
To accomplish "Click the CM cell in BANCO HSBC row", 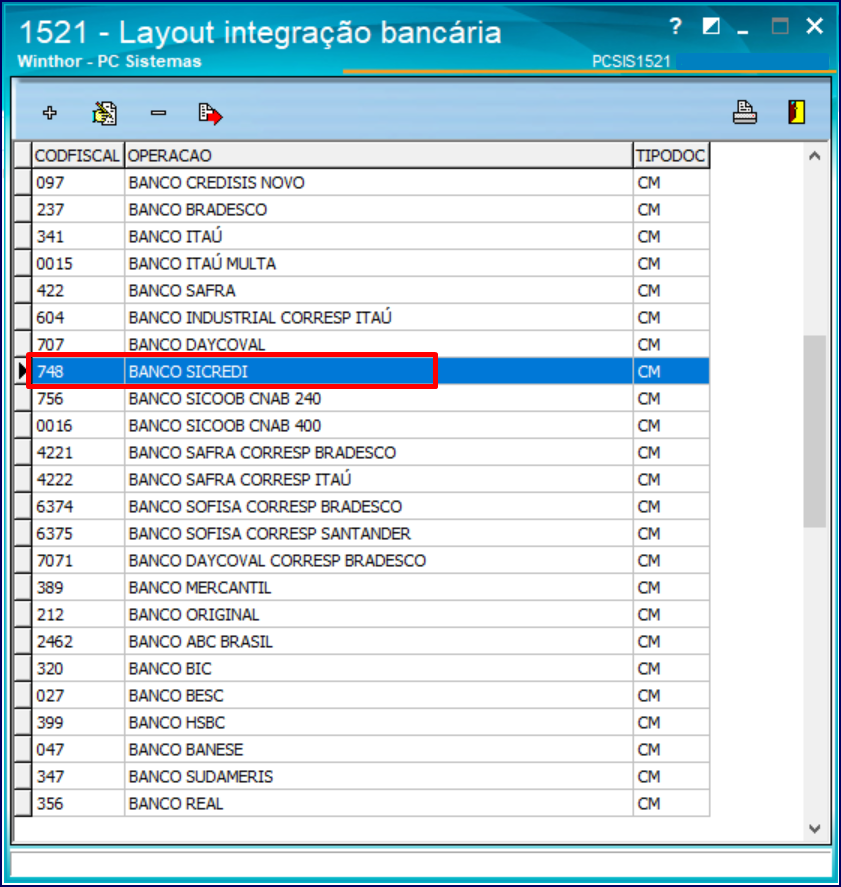I will (x=671, y=722).
